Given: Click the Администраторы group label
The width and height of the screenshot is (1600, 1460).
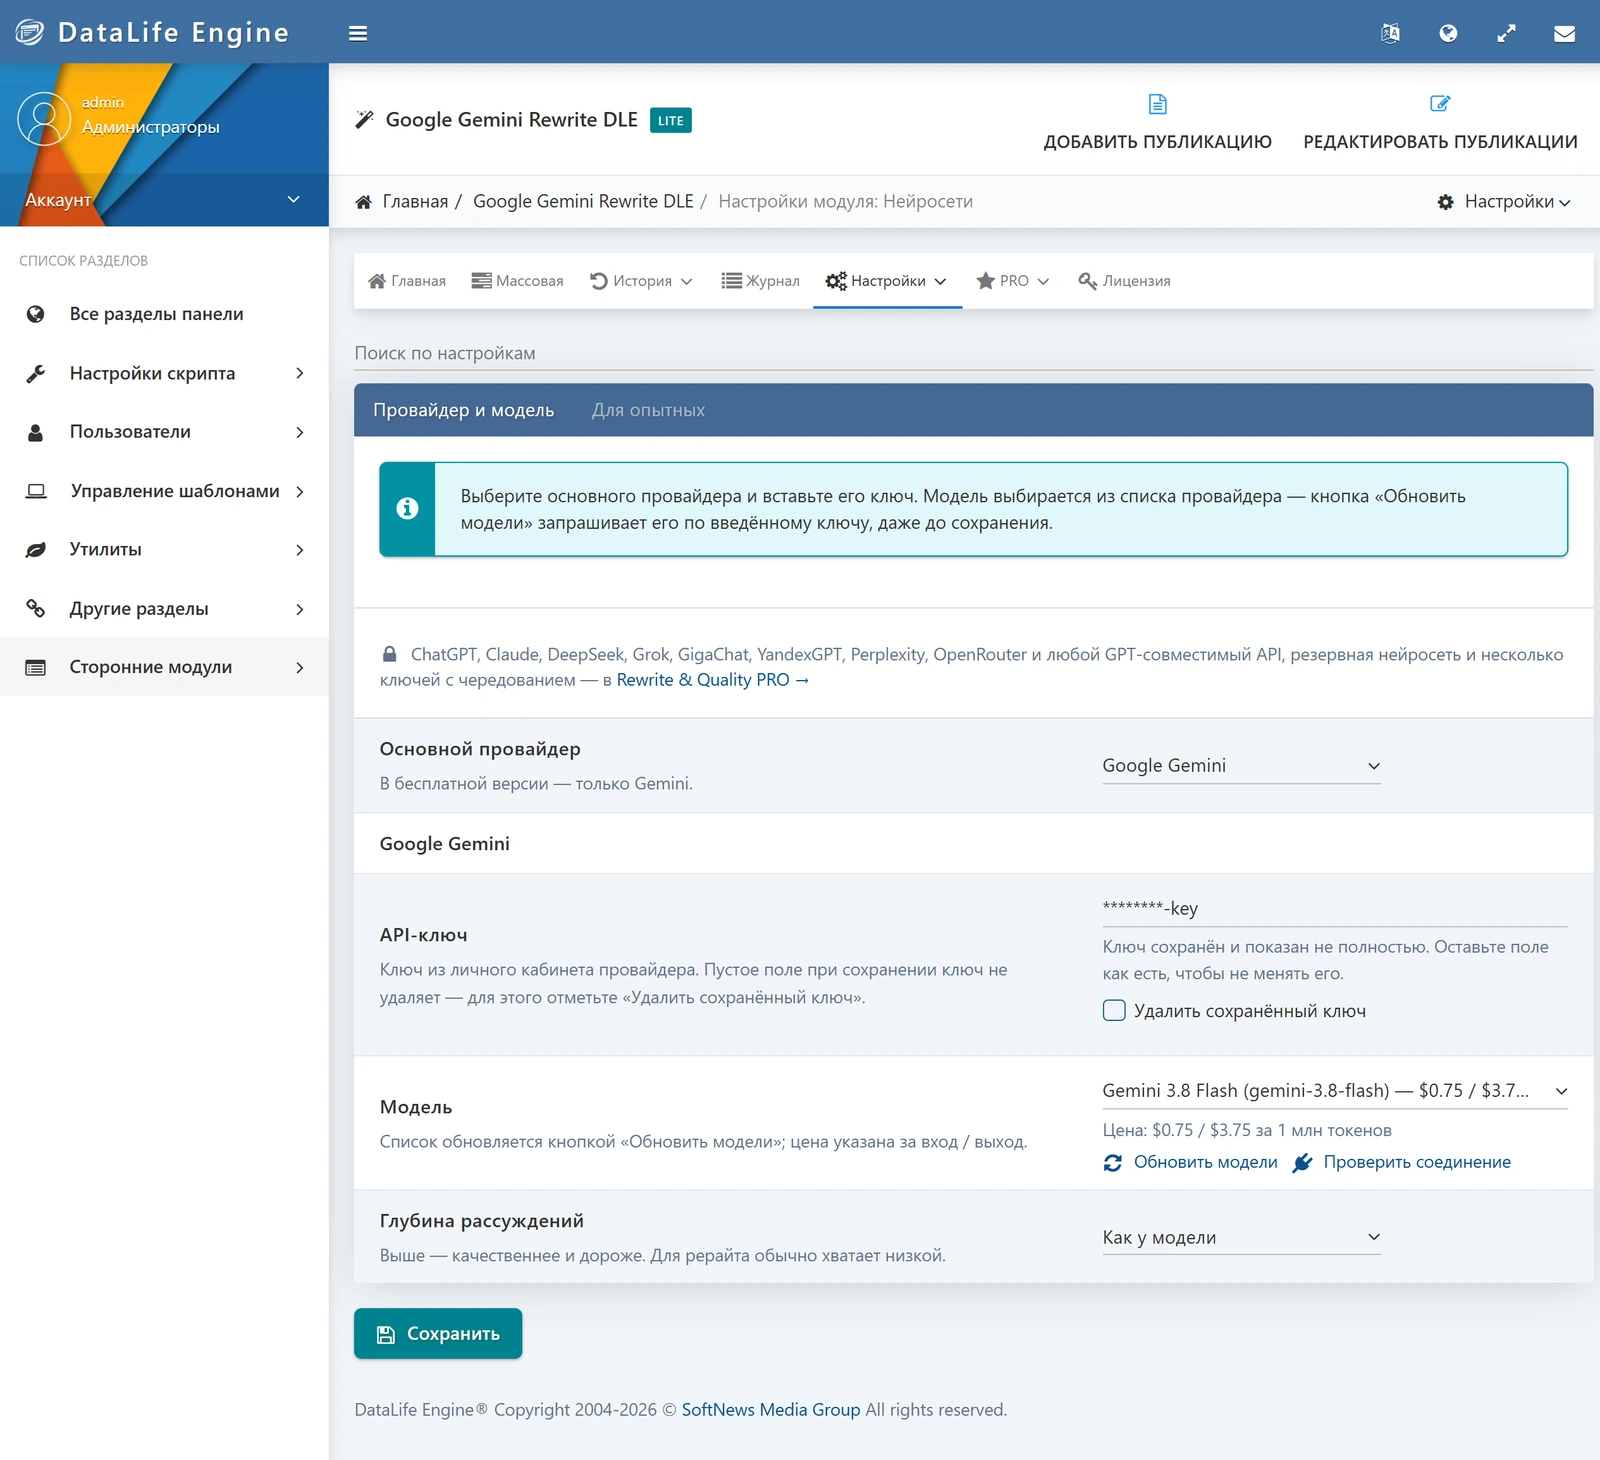Looking at the screenshot, I should click(x=151, y=127).
